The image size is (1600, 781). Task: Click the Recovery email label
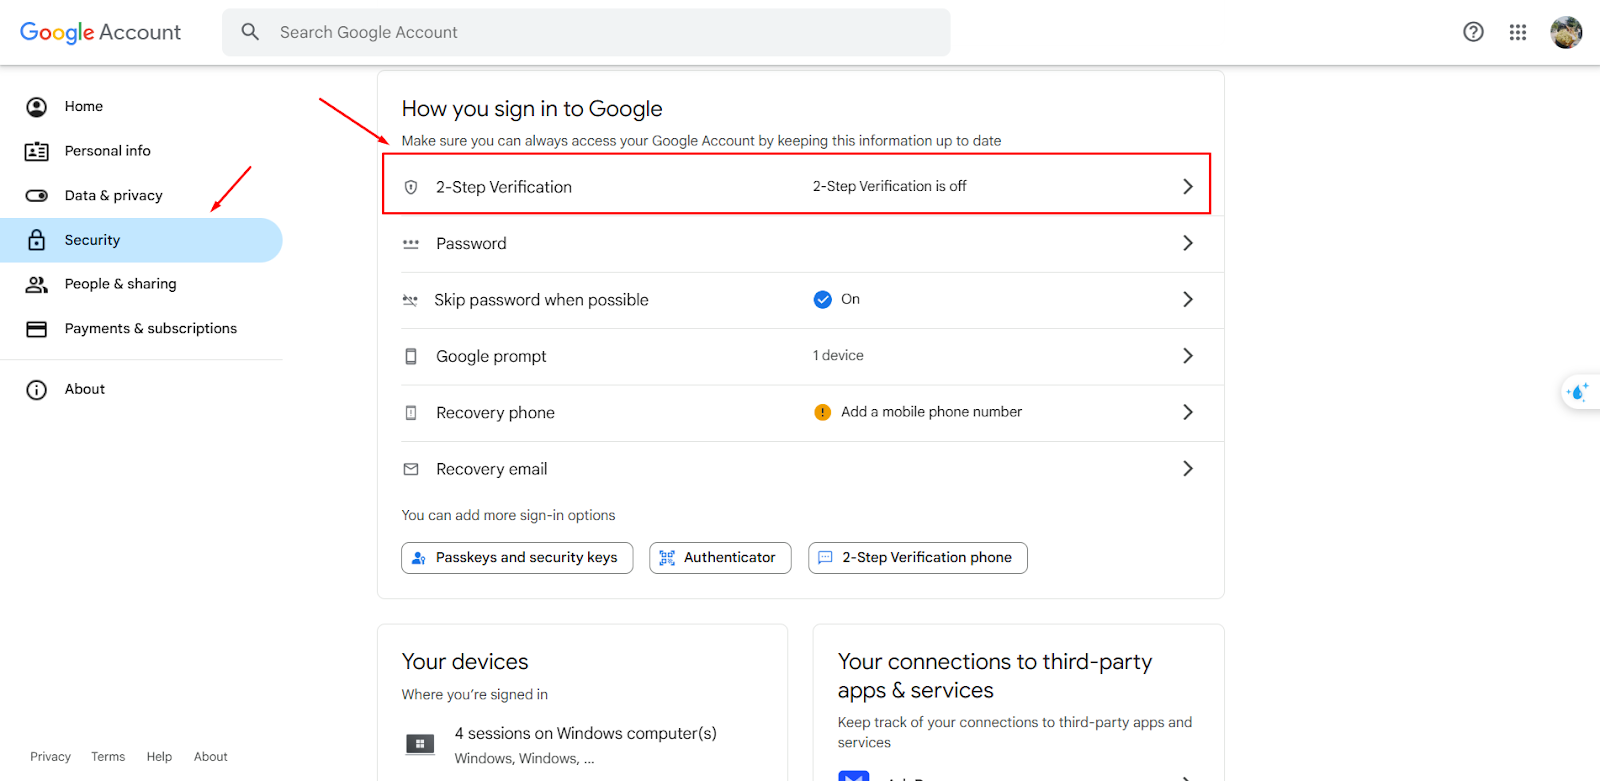[x=491, y=469]
